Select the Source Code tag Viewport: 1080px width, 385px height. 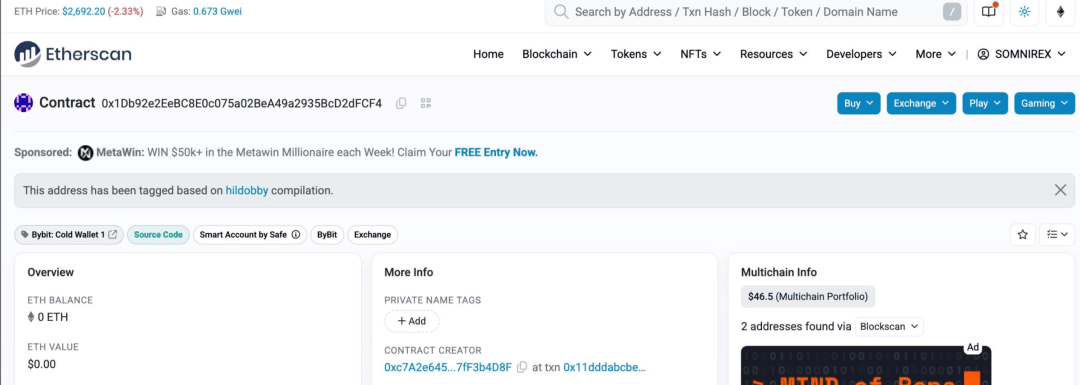coord(158,235)
